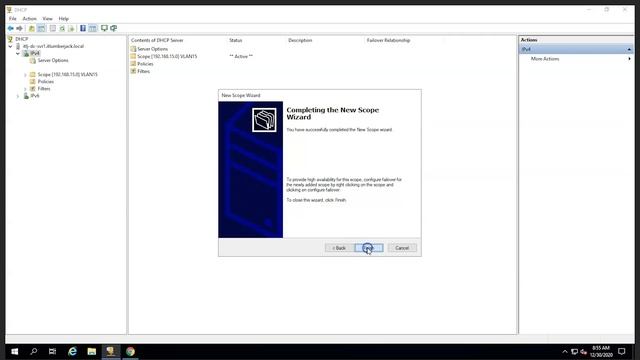640x360 pixels.
Task: Select the IPv6 node in console tree
Action: click(x=35, y=96)
